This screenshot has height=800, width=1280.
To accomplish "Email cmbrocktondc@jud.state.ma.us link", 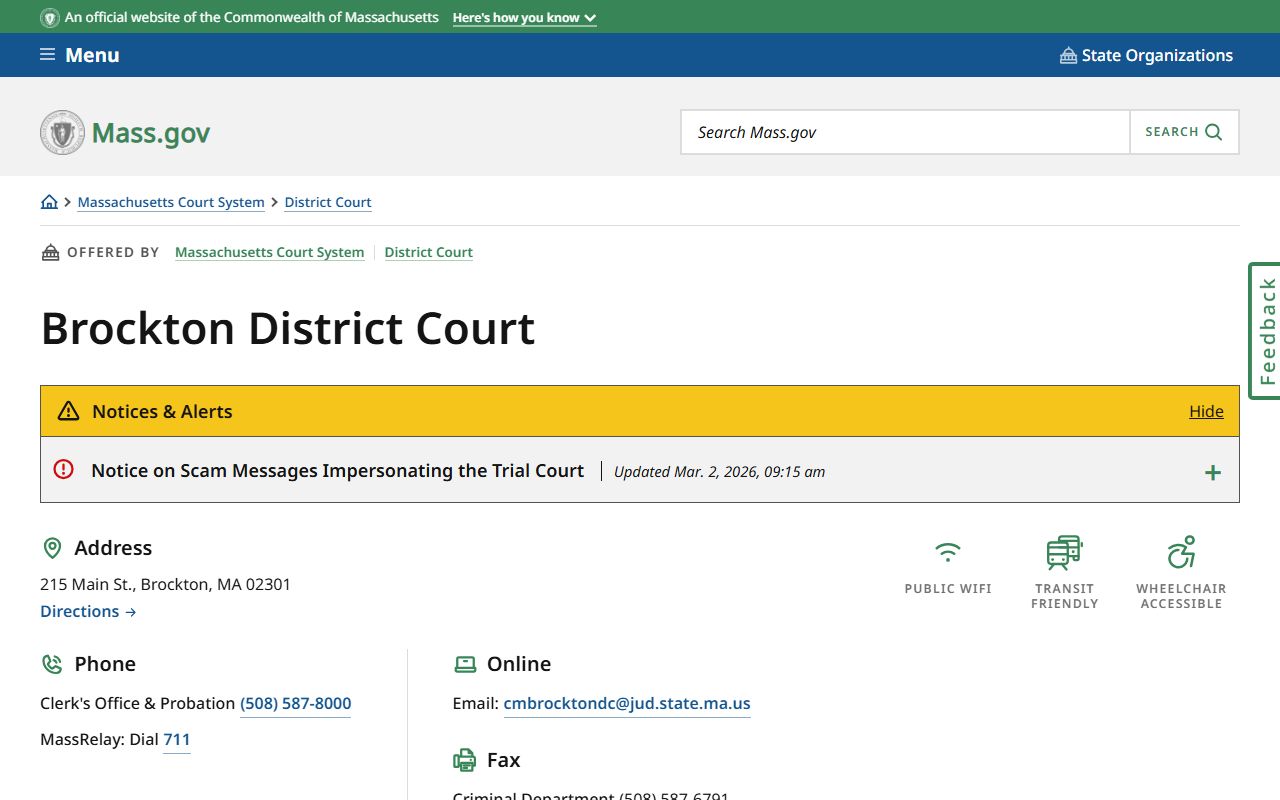I will pyautogui.click(x=627, y=703).
